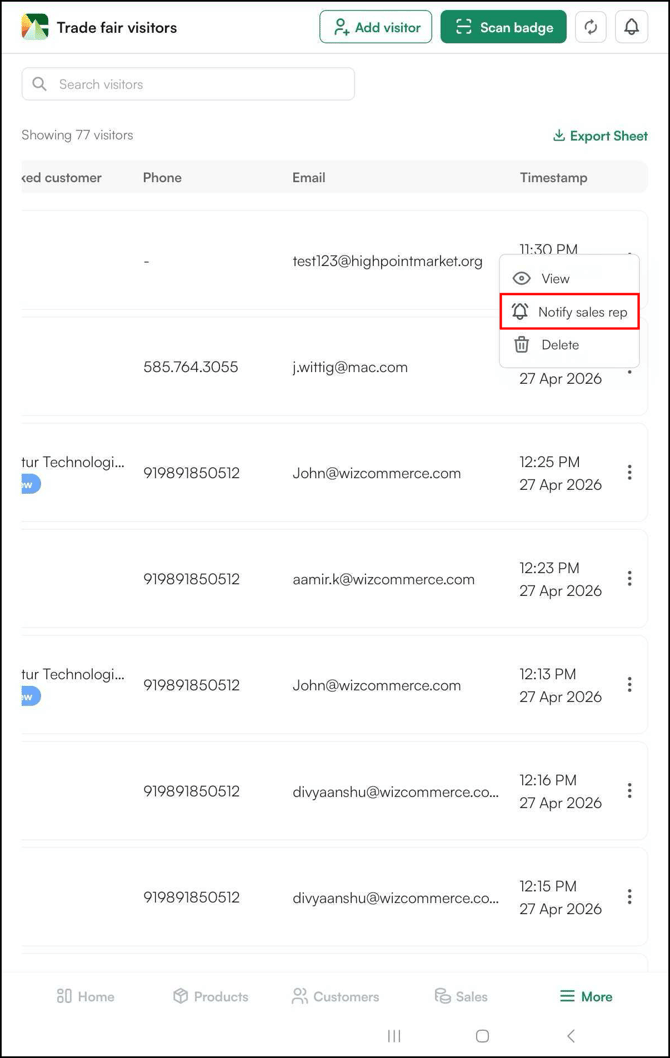Click the refresh sync icon button
Screen dimensions: 670x1058
click(x=590, y=27)
